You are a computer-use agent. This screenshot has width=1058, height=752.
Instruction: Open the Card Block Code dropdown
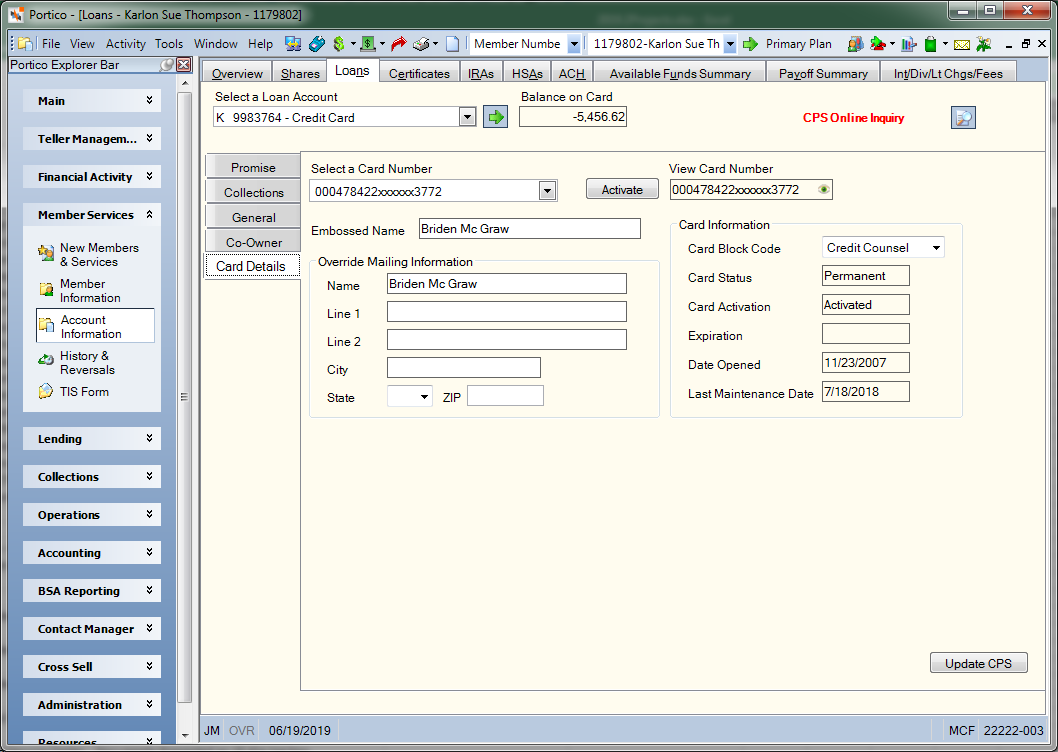936,248
